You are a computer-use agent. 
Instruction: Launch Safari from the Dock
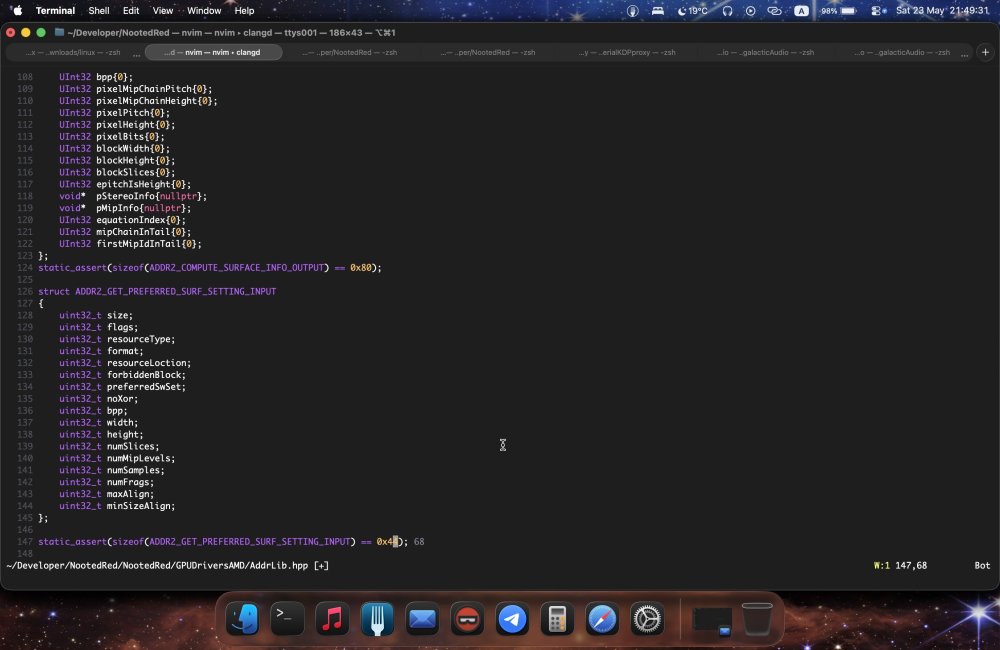coord(602,619)
